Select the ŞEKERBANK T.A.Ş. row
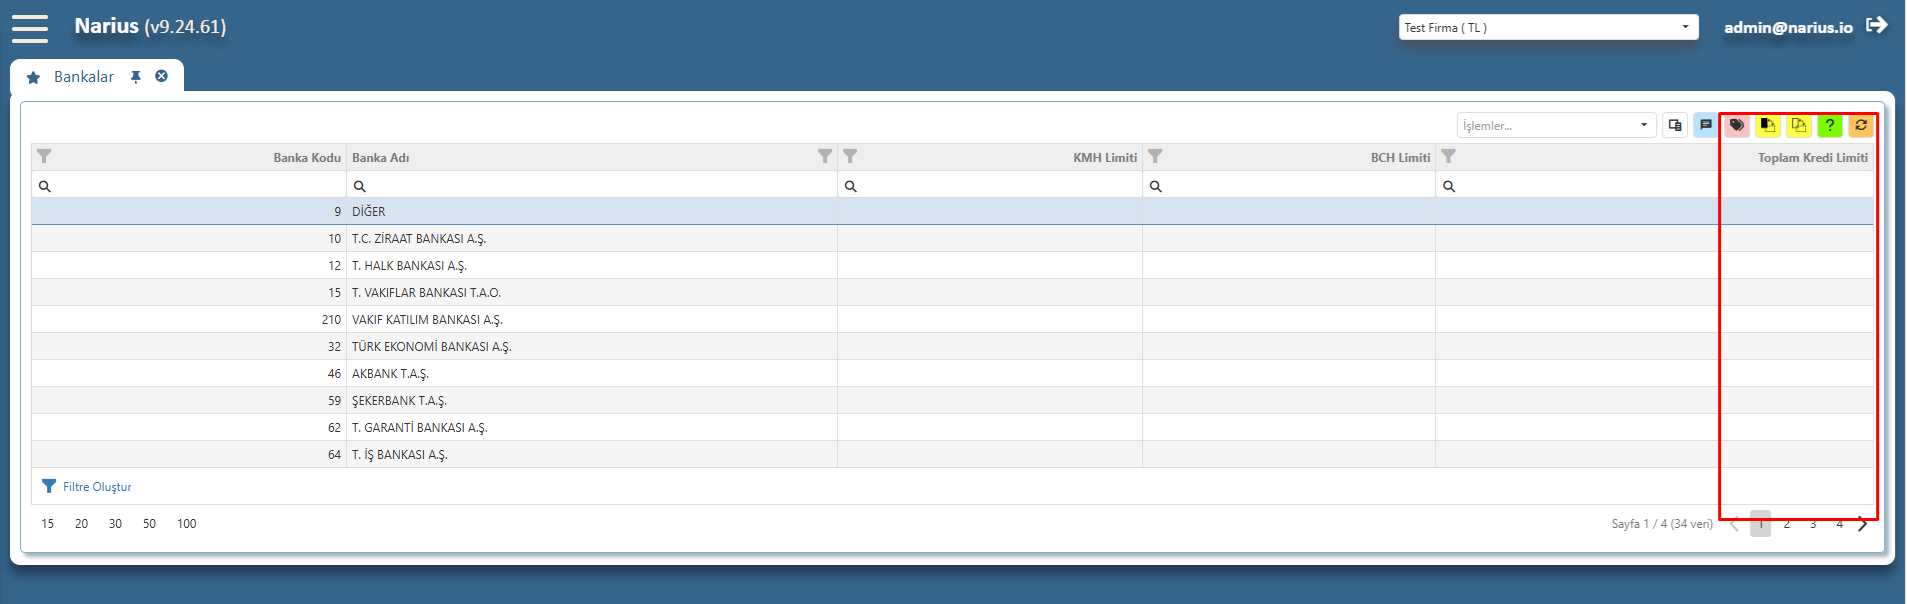The image size is (1907, 604). coord(952,401)
